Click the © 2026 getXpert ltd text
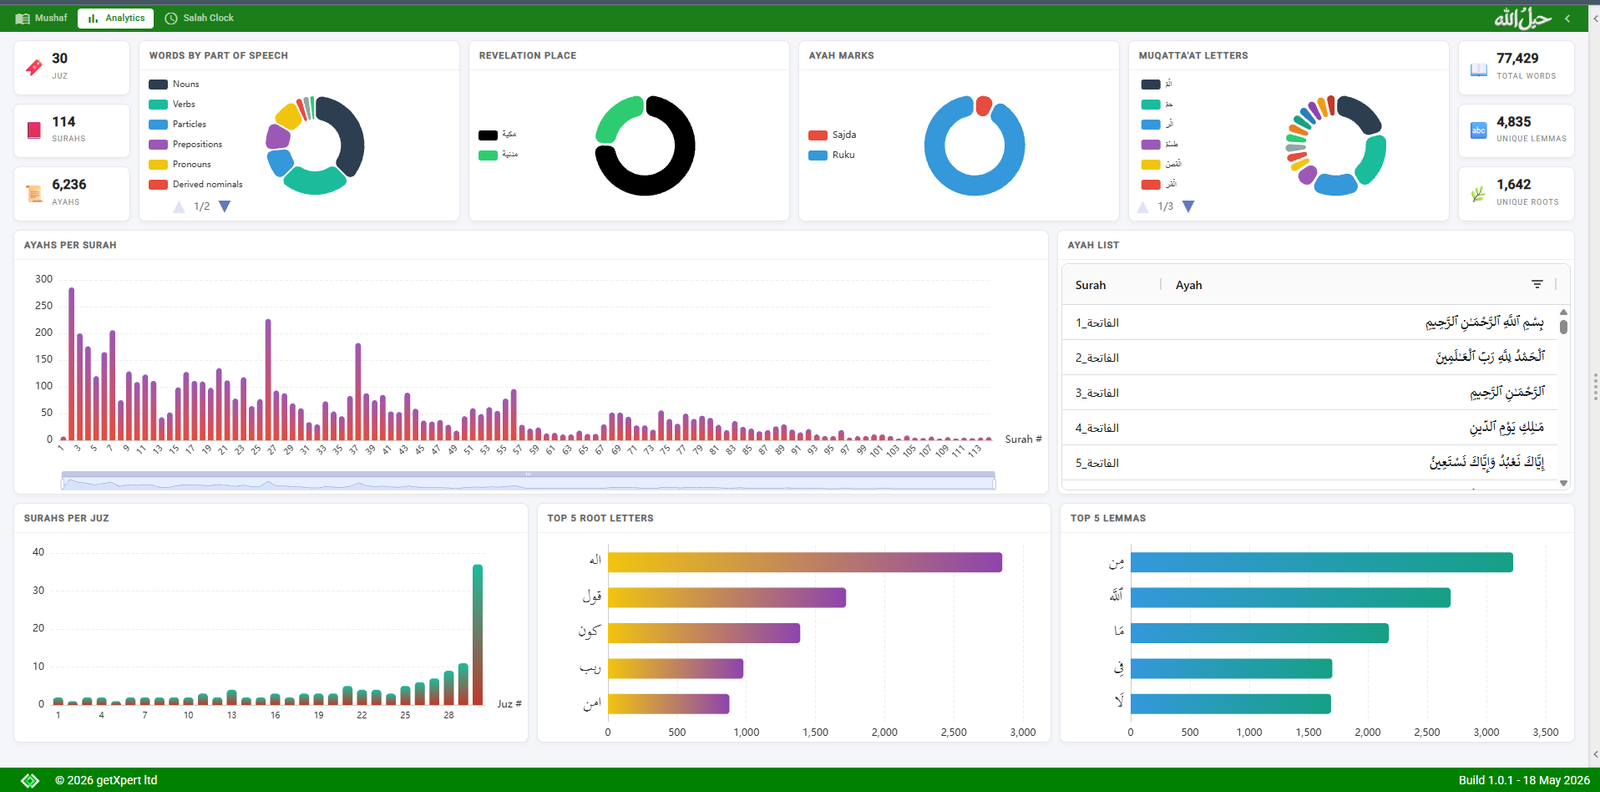1600x792 pixels. pos(106,780)
